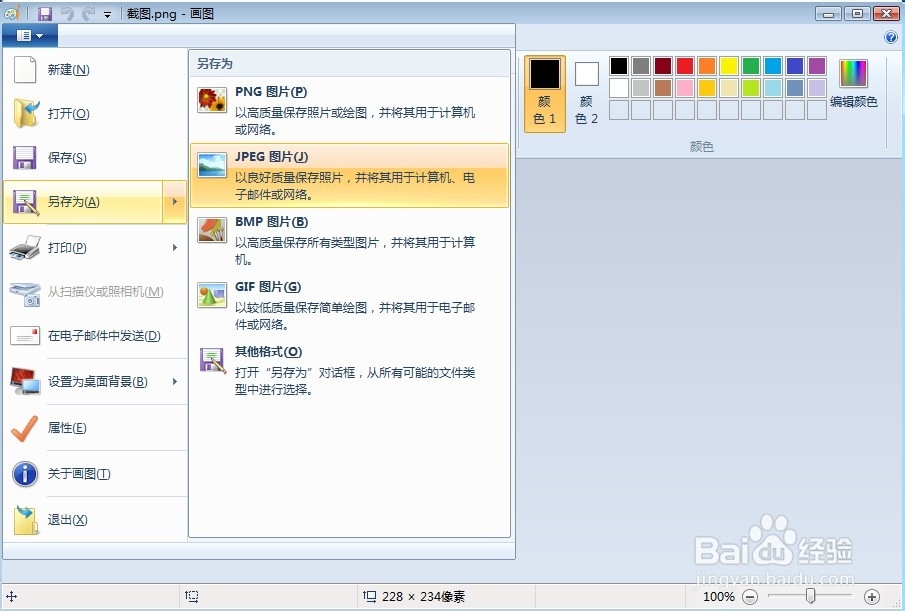Click the Save icon on the quick access toolbar
Screen dimensions: 905x611
click(x=44, y=13)
